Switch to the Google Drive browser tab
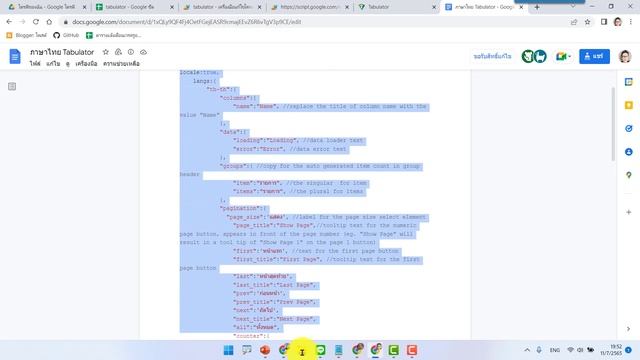Viewport: 640px width, 360px height. pos(47,7)
